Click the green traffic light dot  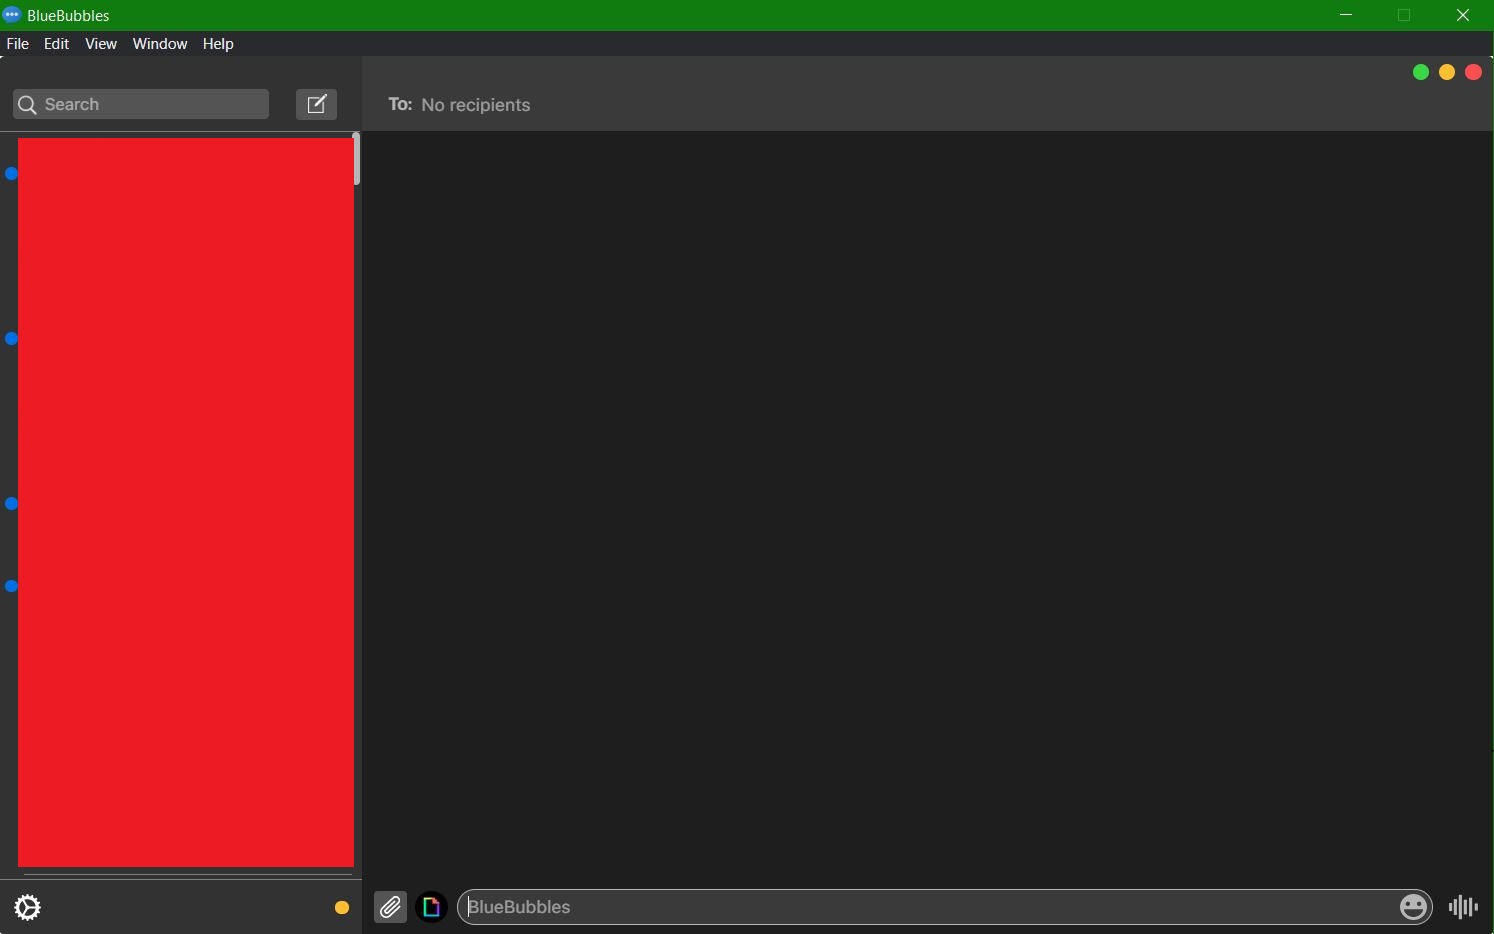(x=1420, y=71)
